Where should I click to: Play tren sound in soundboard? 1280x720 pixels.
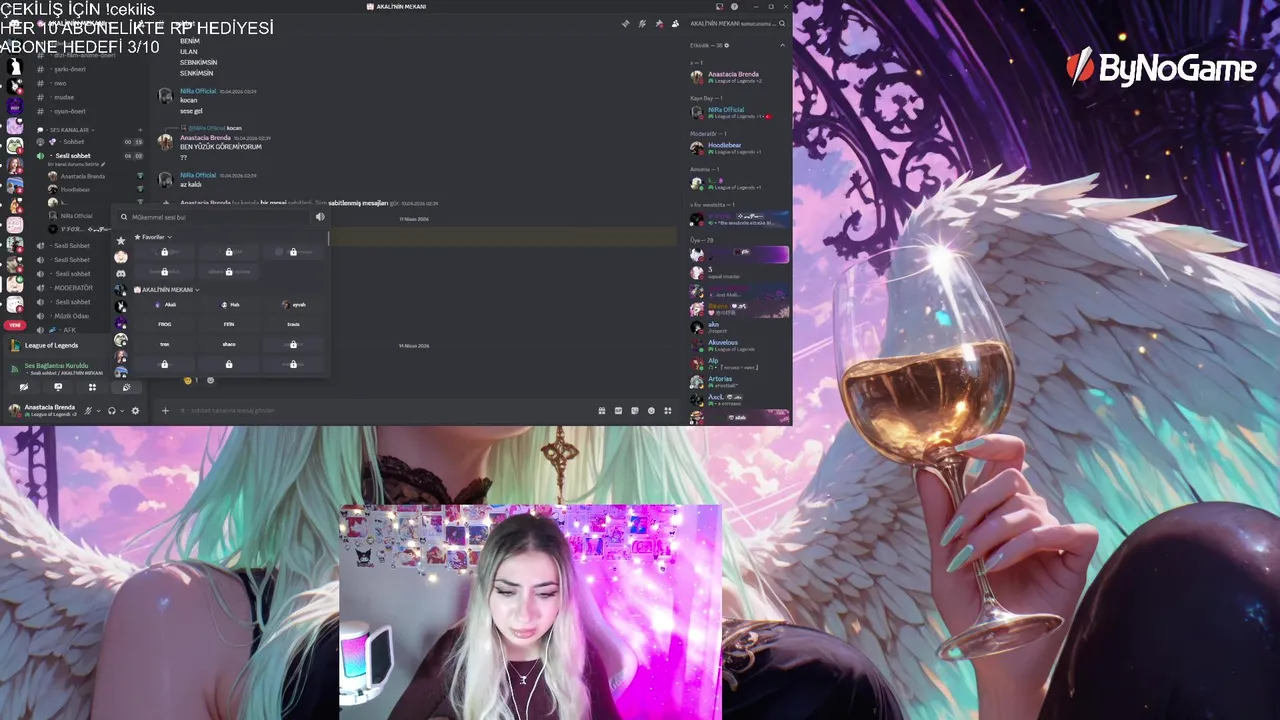165,344
